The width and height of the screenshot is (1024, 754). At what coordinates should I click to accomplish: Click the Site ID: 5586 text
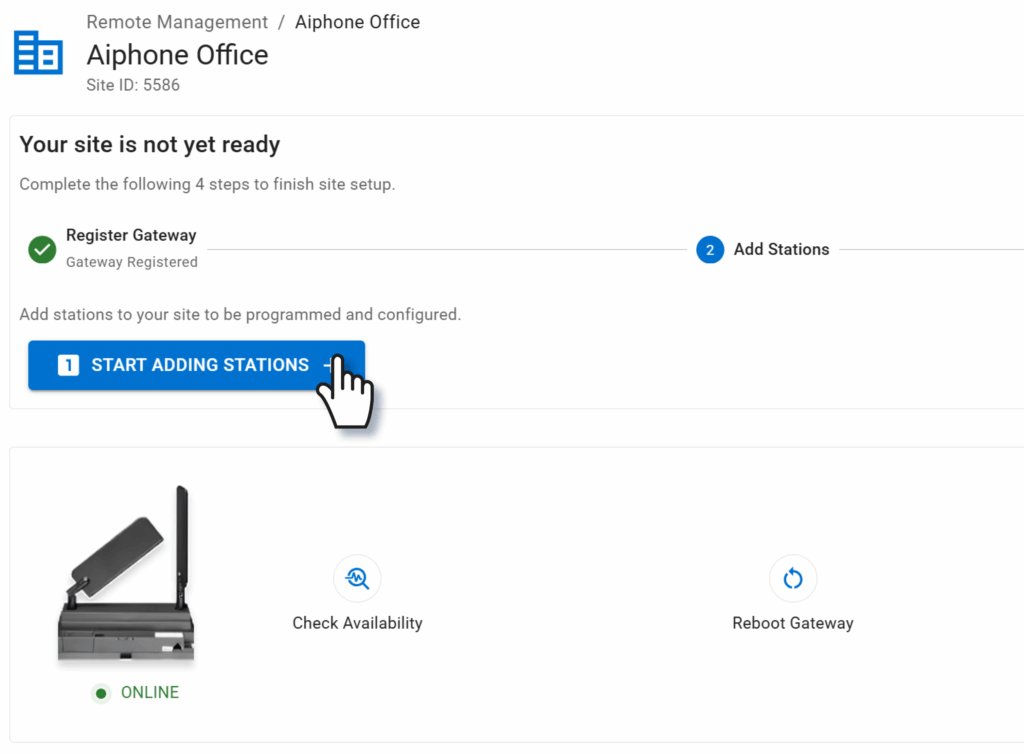133,85
